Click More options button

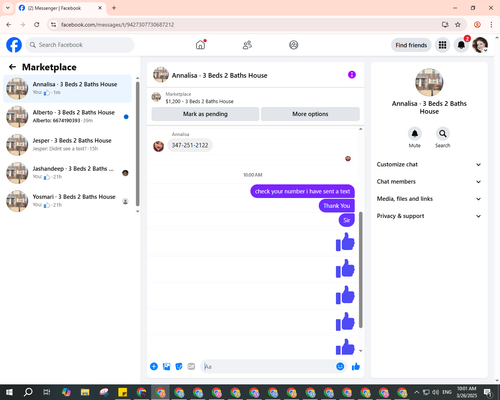click(310, 114)
